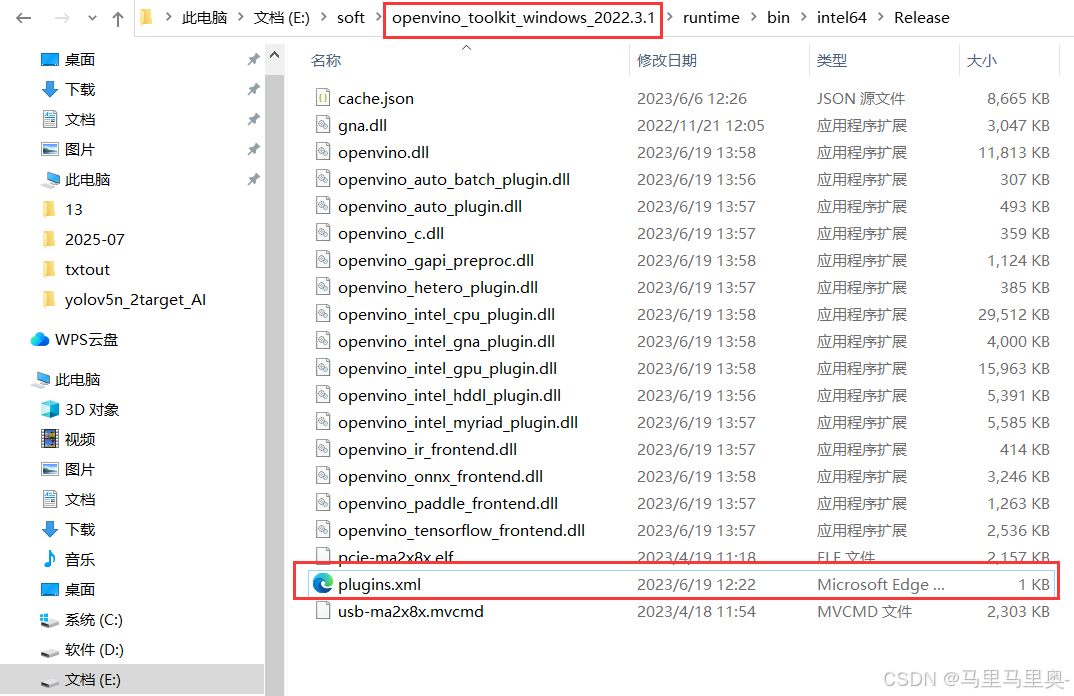1074x696 pixels.
Task: Click 文档 (E:) breadcrumb segment
Action: tap(282, 18)
